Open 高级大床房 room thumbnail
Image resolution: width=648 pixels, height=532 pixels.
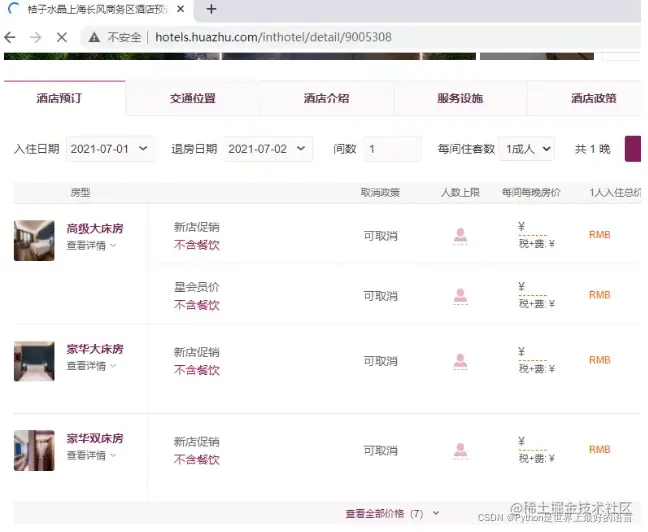pos(34,241)
